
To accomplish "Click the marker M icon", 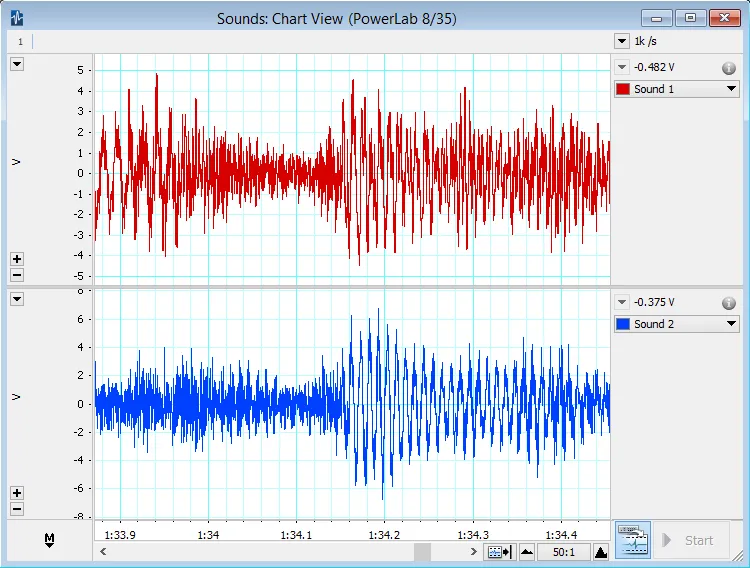I will [49, 540].
